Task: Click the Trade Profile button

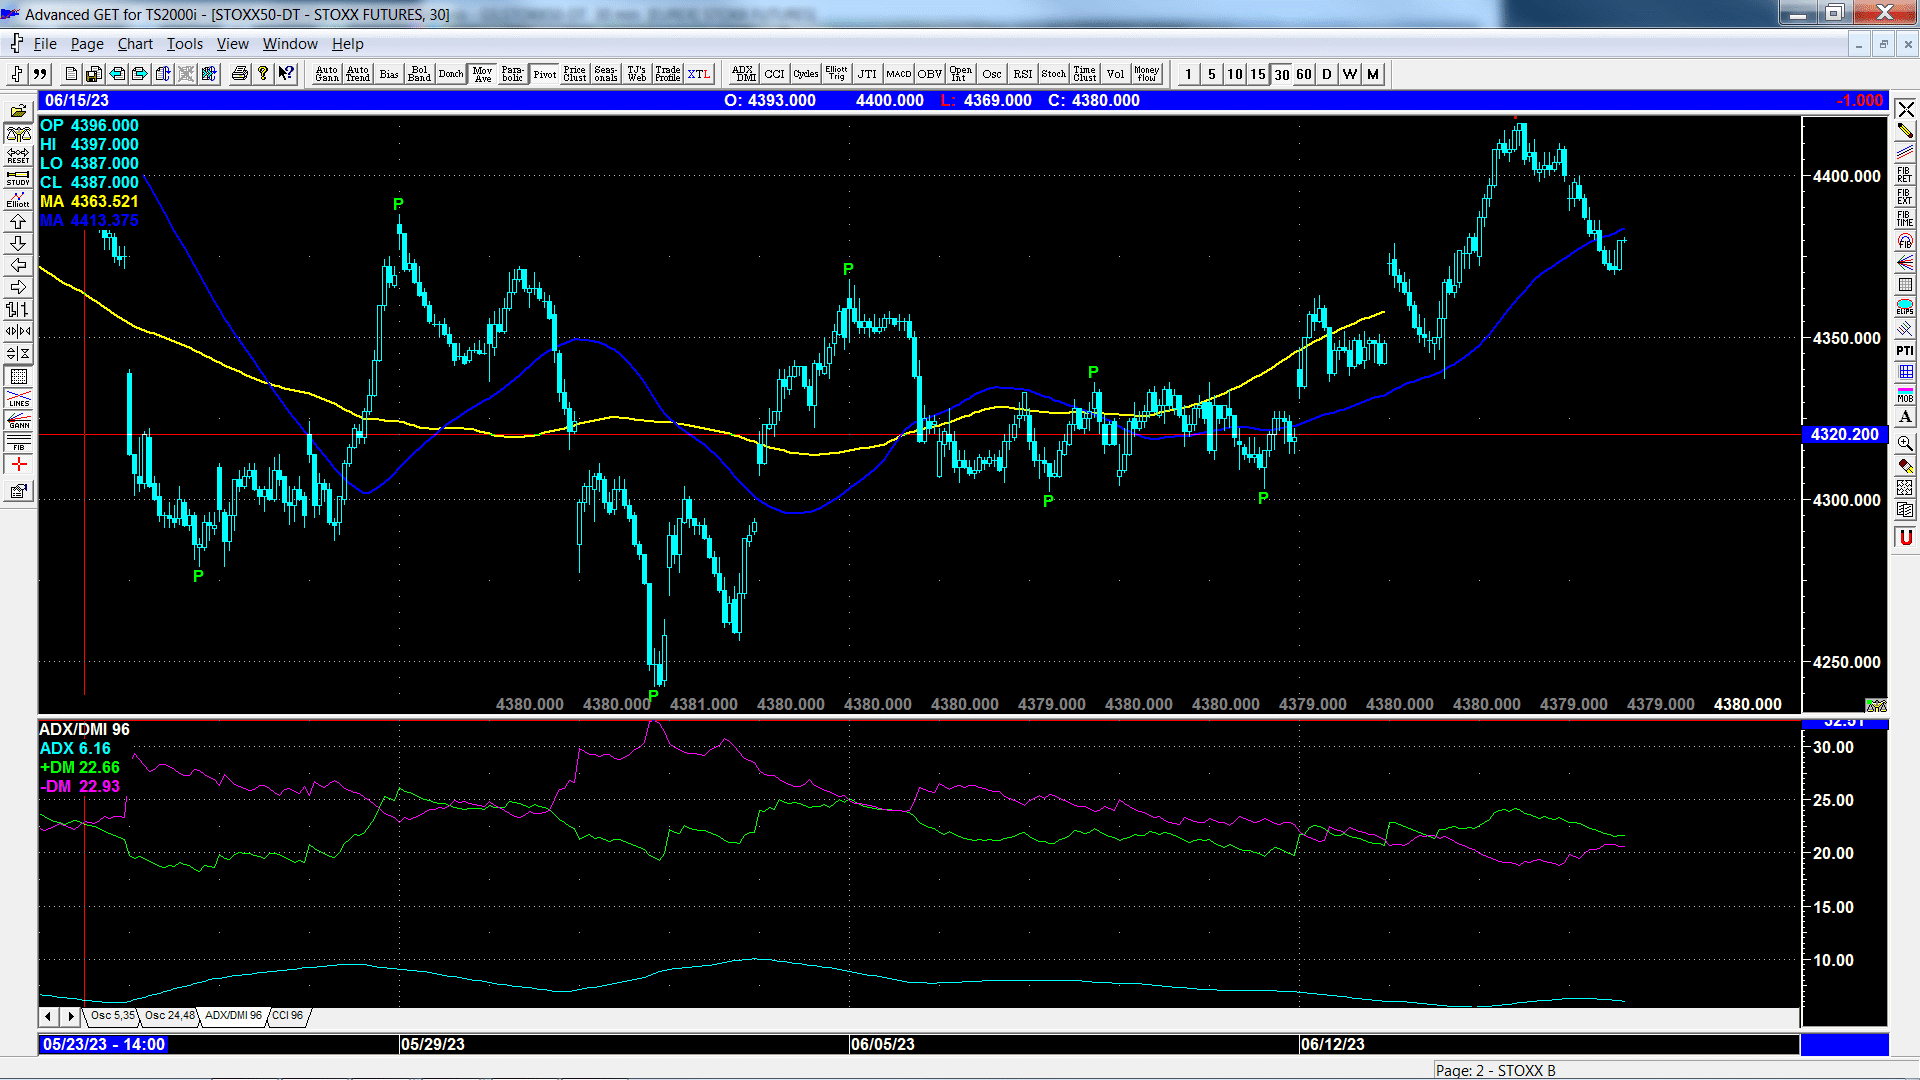Action: coord(668,74)
